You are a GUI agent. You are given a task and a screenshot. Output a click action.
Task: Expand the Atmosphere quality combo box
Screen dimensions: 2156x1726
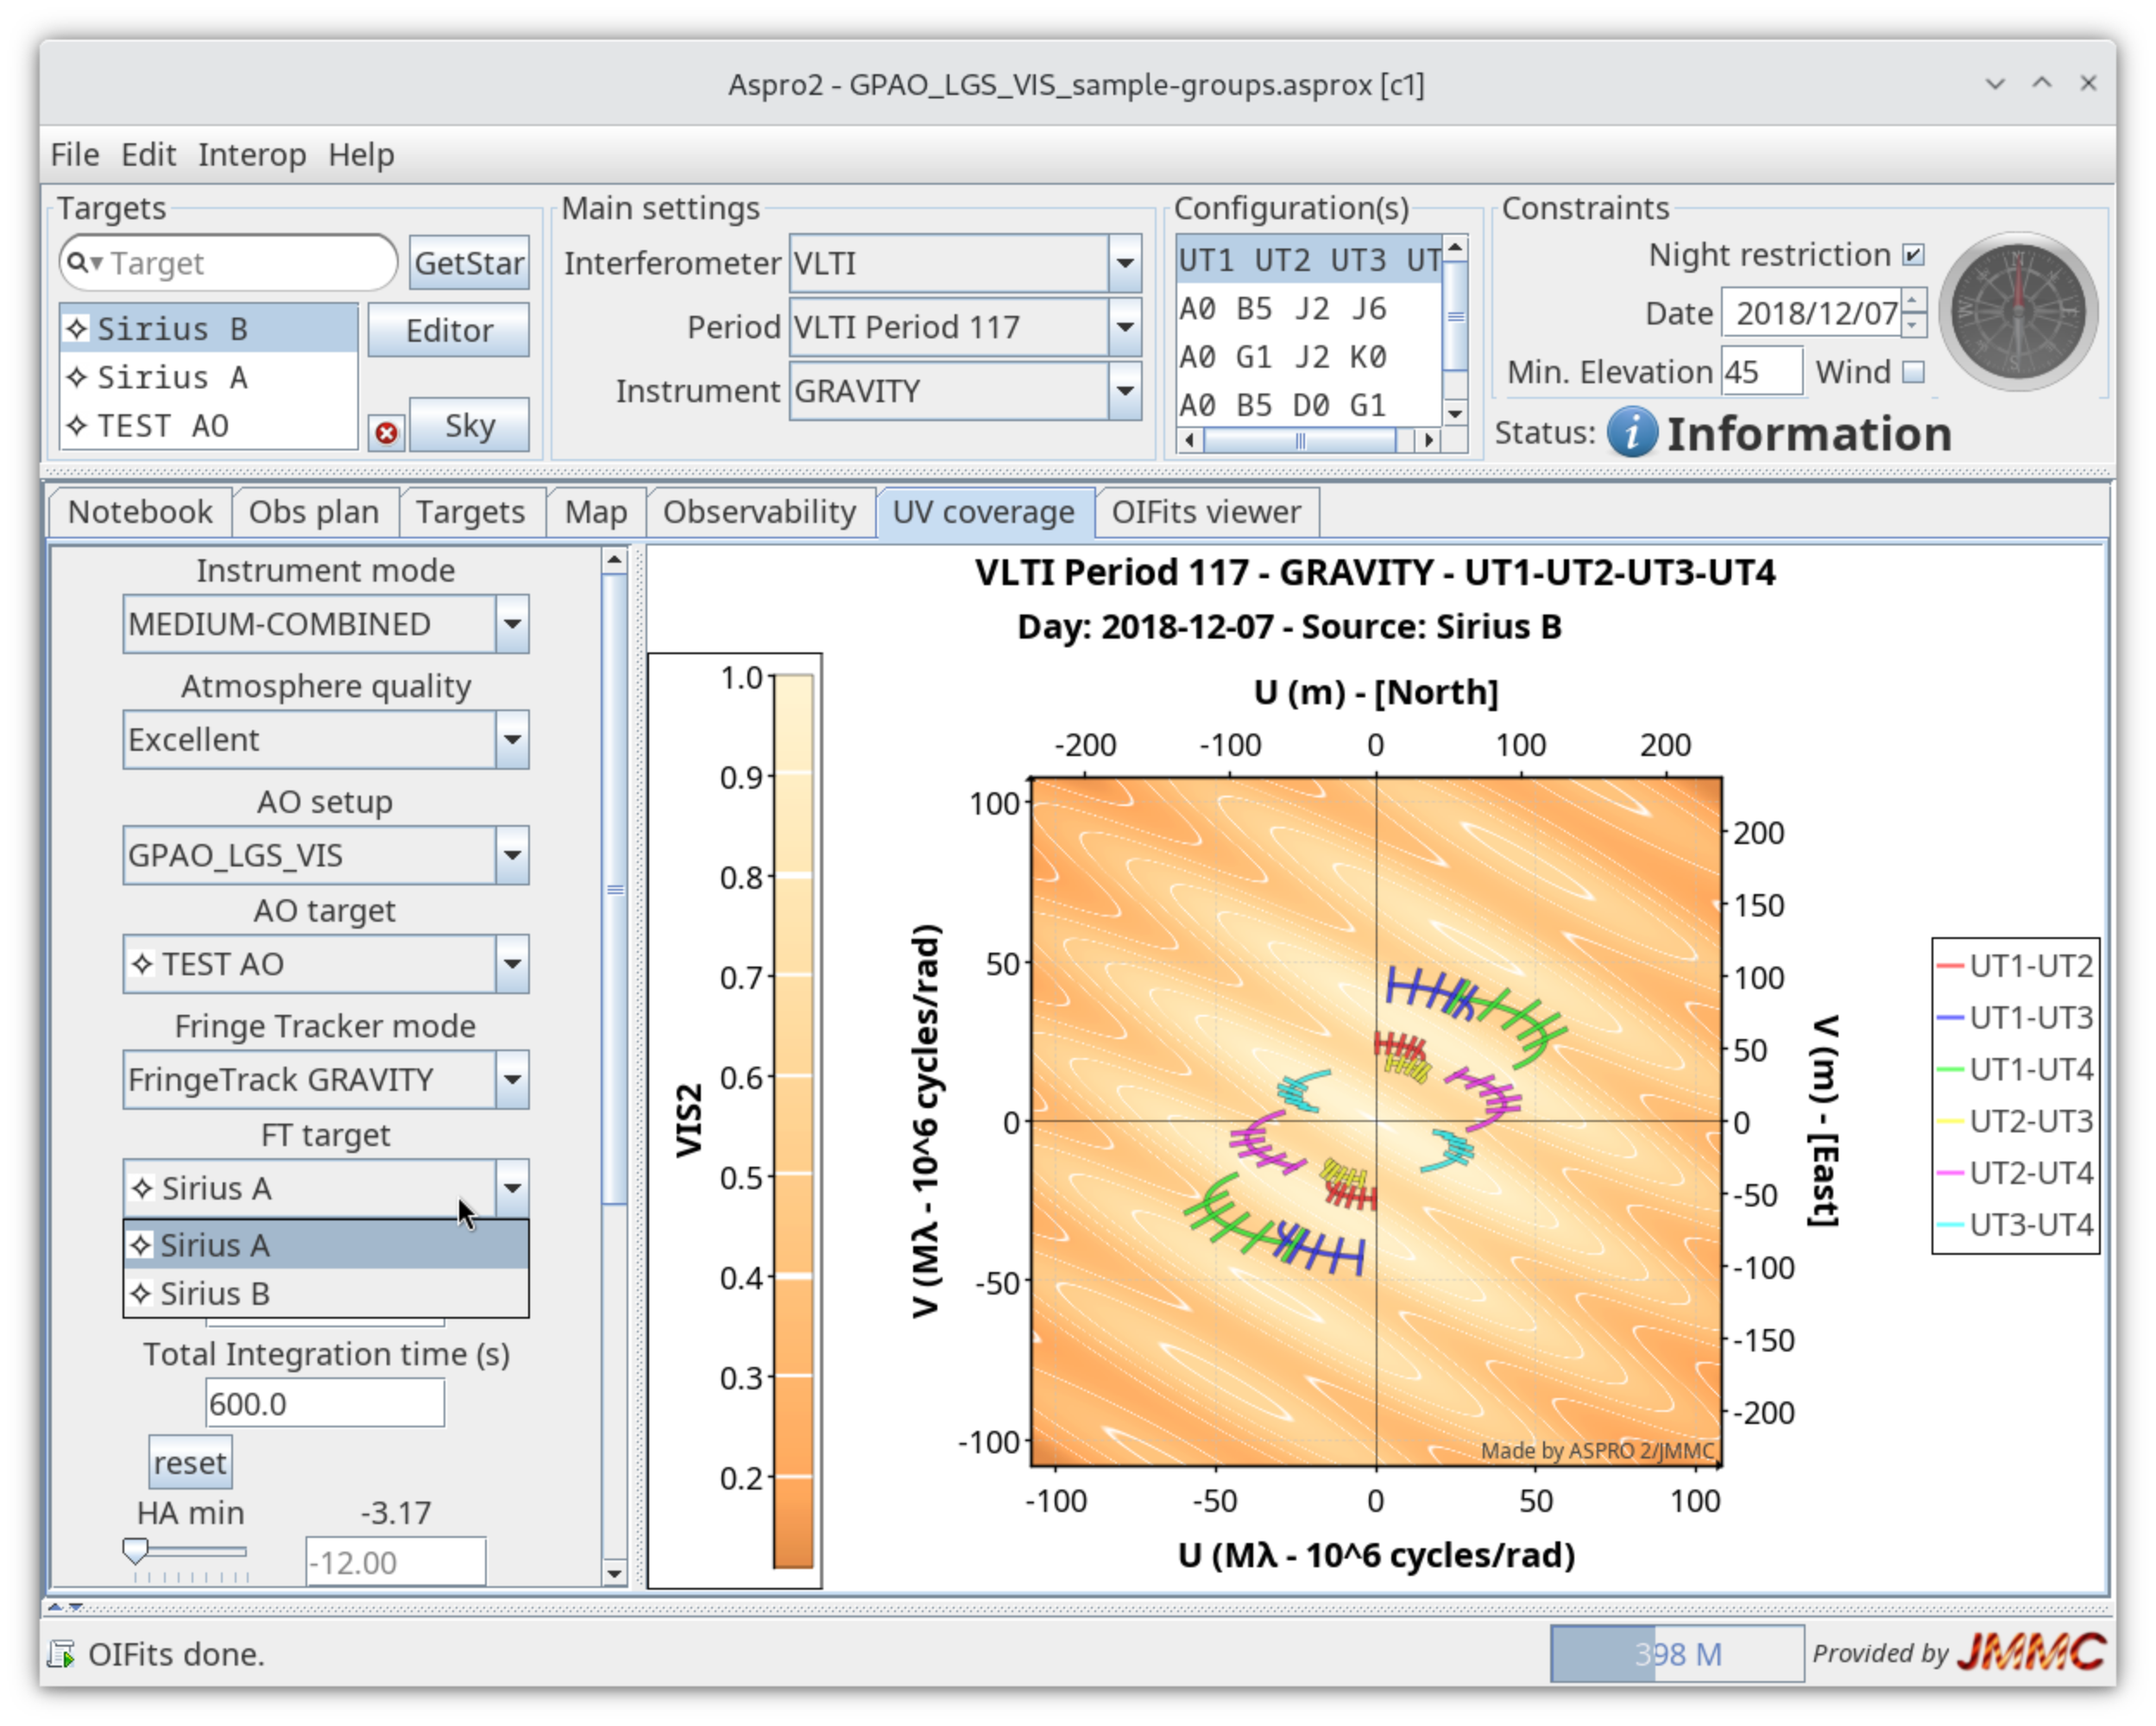click(x=512, y=740)
